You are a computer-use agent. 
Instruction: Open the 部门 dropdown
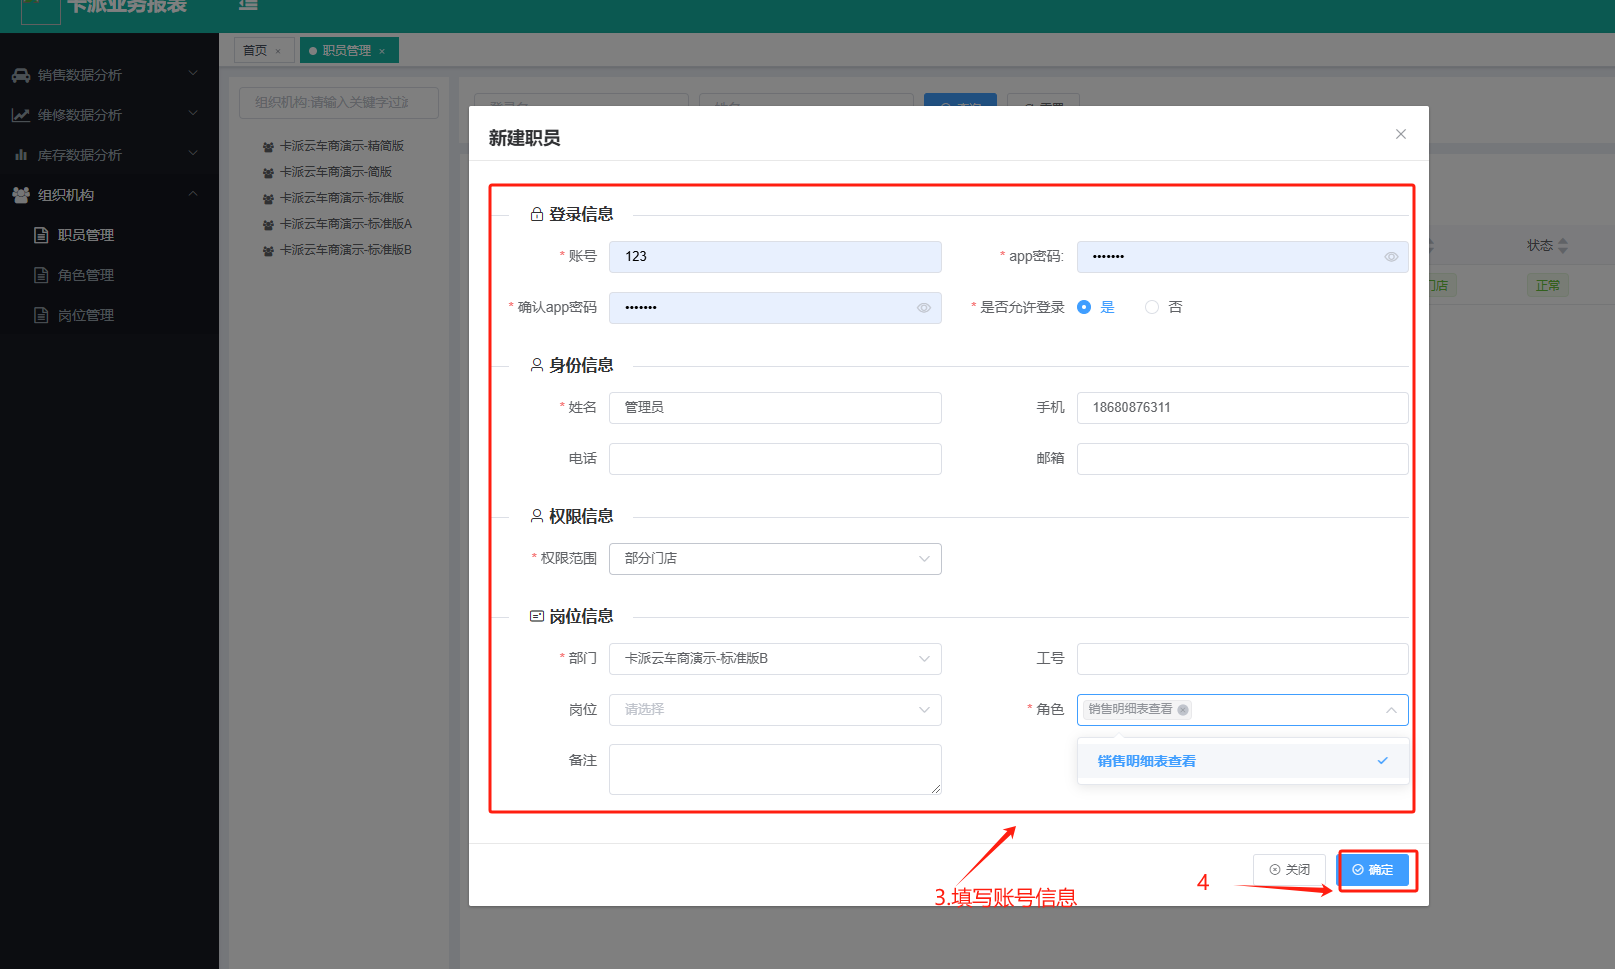(775, 659)
